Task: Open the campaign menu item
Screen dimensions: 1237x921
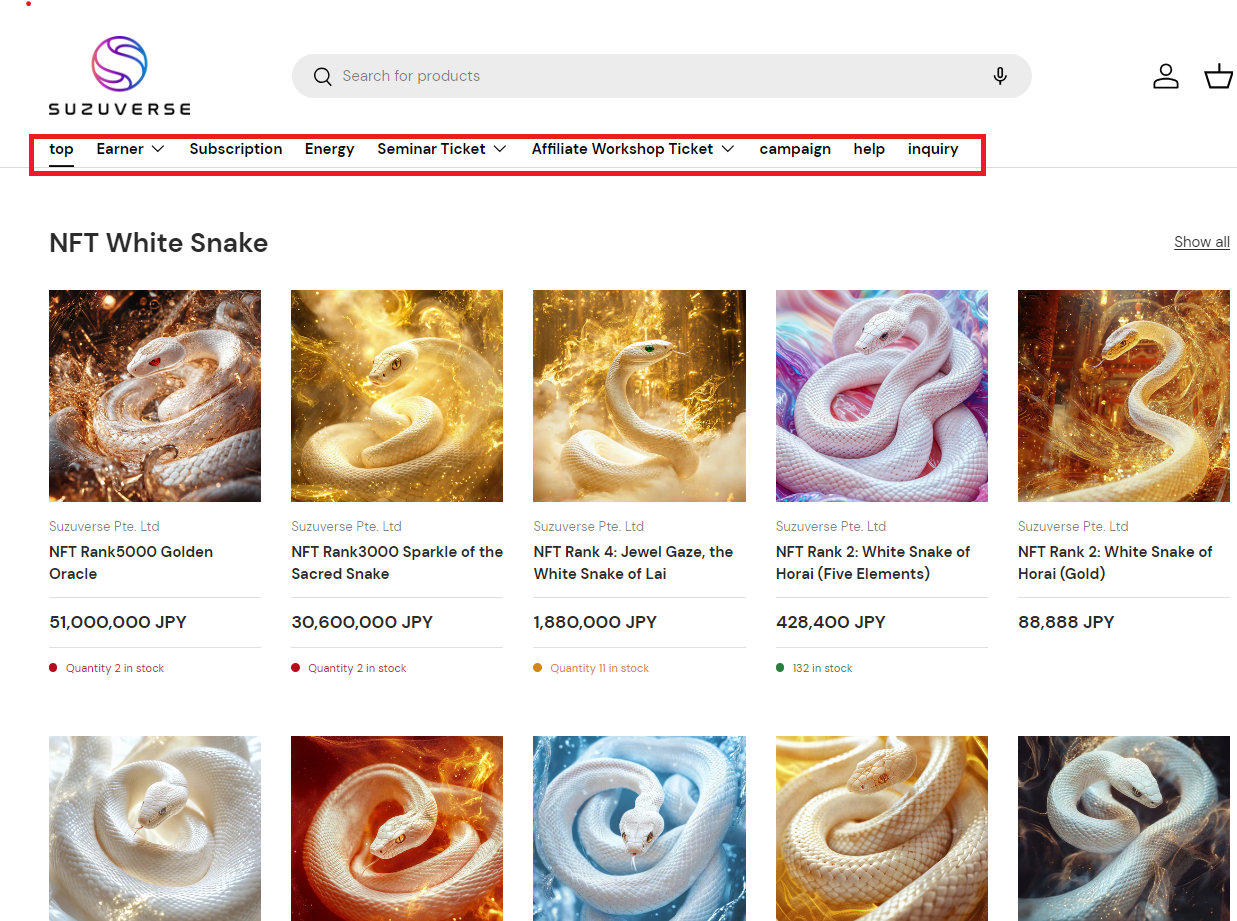Action: [x=795, y=149]
